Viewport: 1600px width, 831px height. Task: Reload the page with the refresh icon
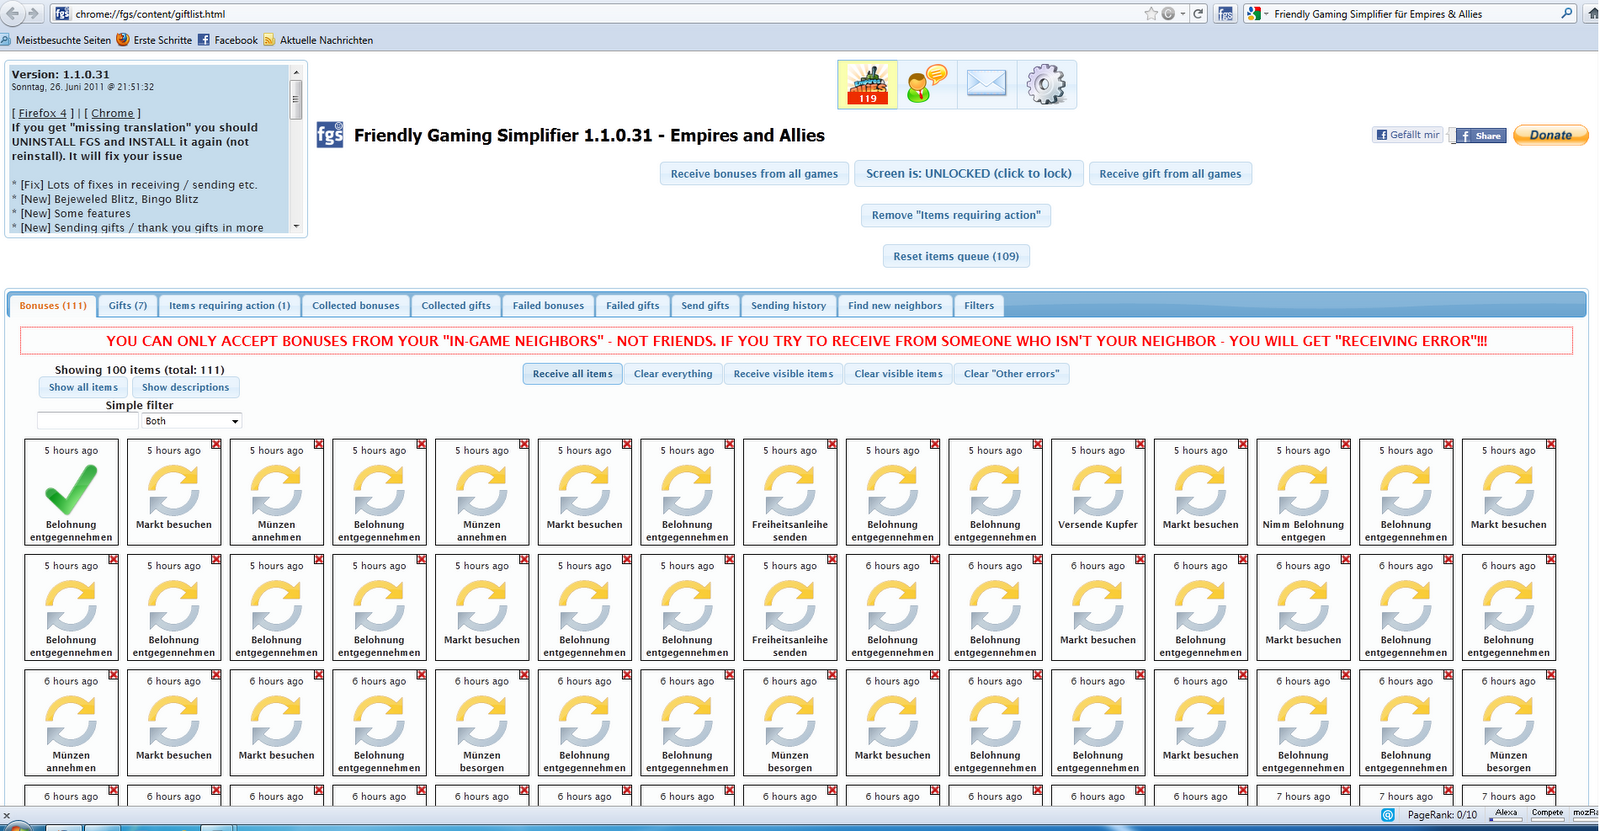1198,14
